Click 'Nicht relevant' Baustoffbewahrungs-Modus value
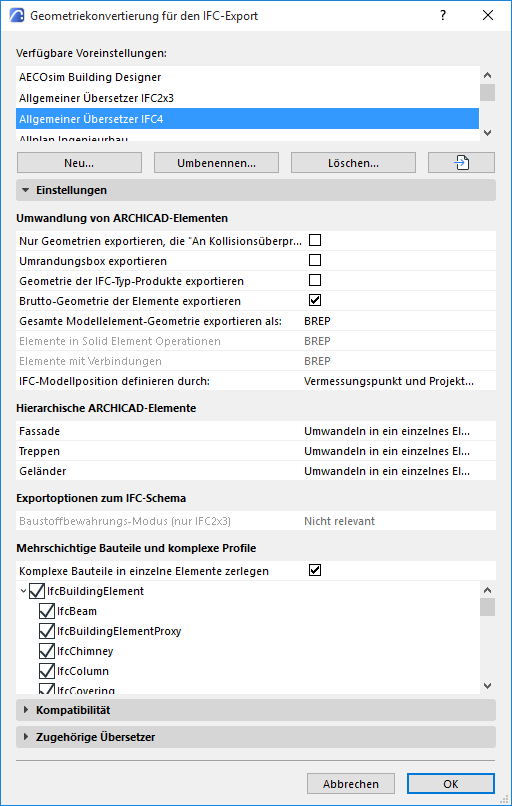This screenshot has height=806, width=512. [x=339, y=521]
